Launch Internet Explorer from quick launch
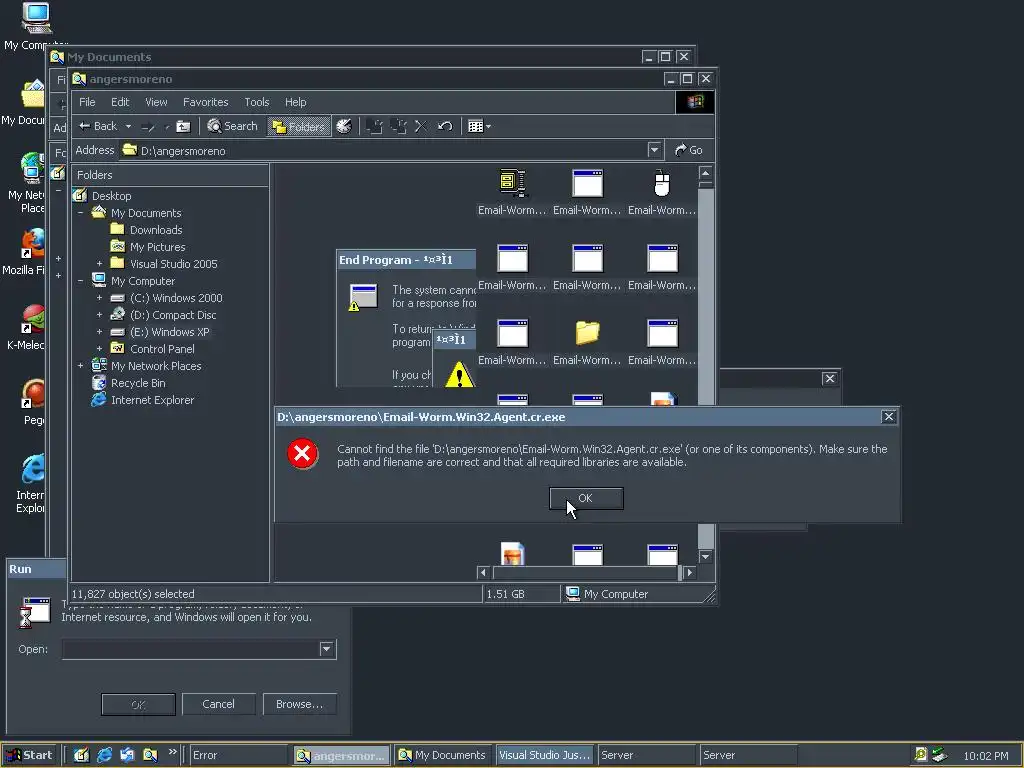Viewport: 1024px width, 768px height. tap(104, 755)
